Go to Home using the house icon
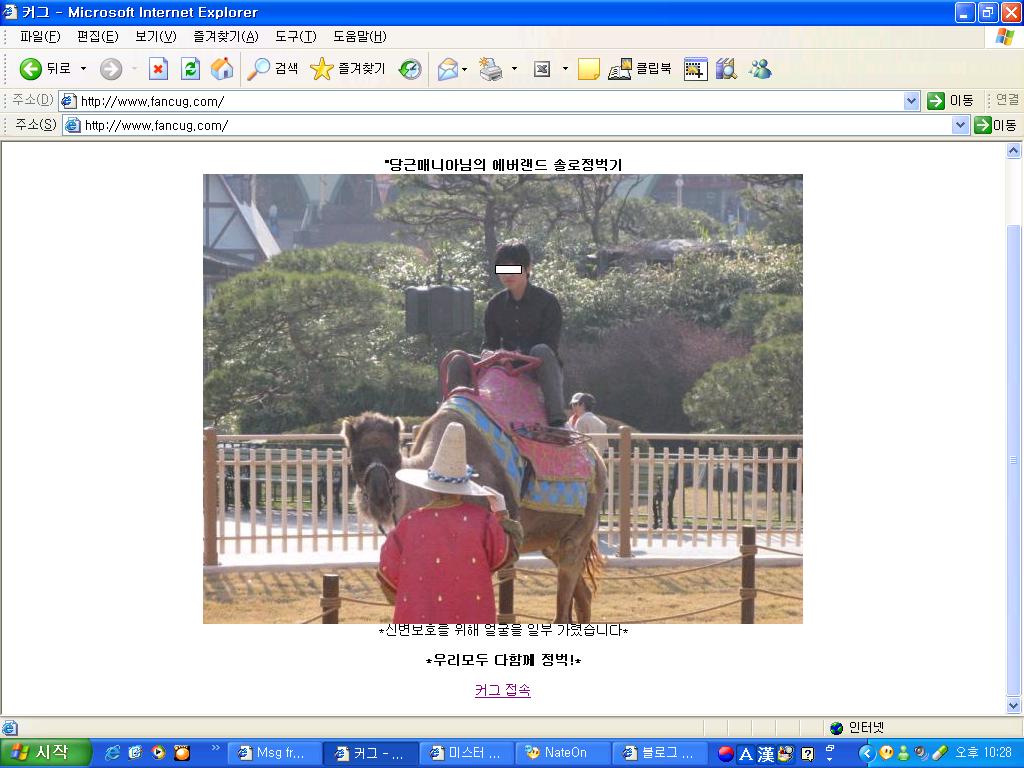1024x768 pixels. coord(222,69)
